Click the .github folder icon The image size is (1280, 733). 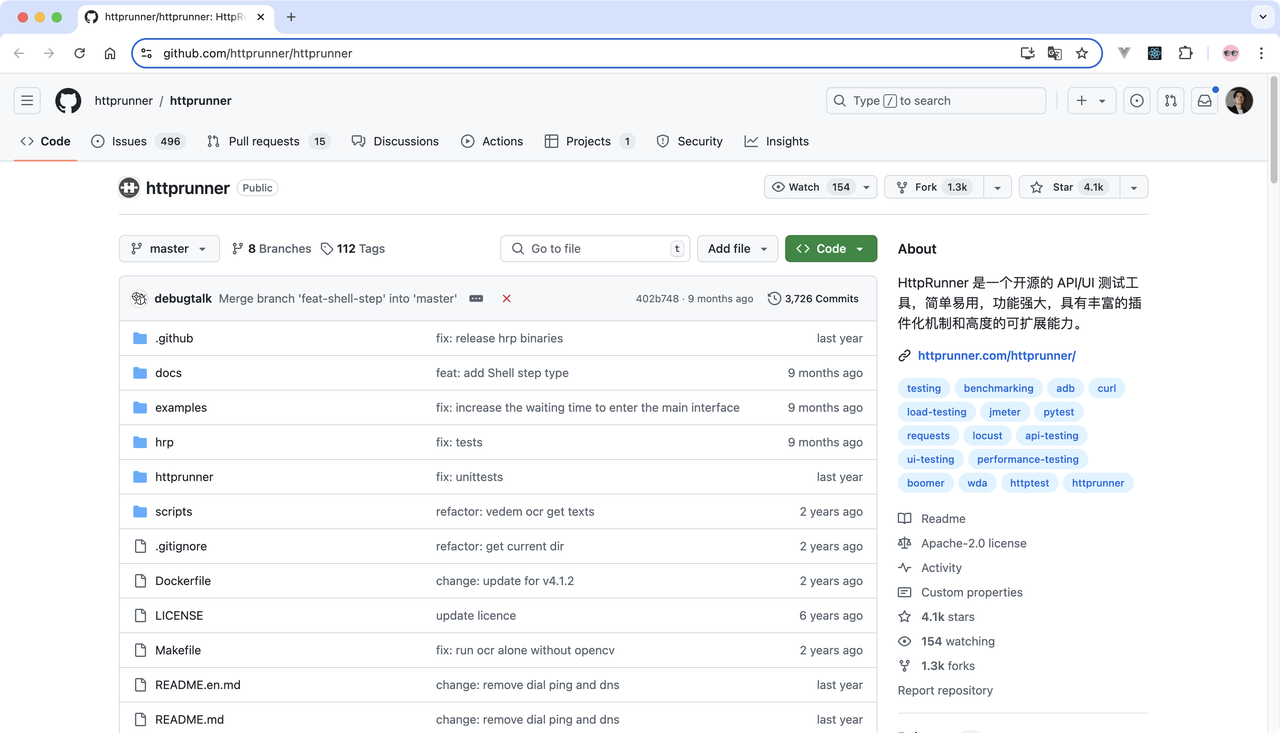[140, 338]
